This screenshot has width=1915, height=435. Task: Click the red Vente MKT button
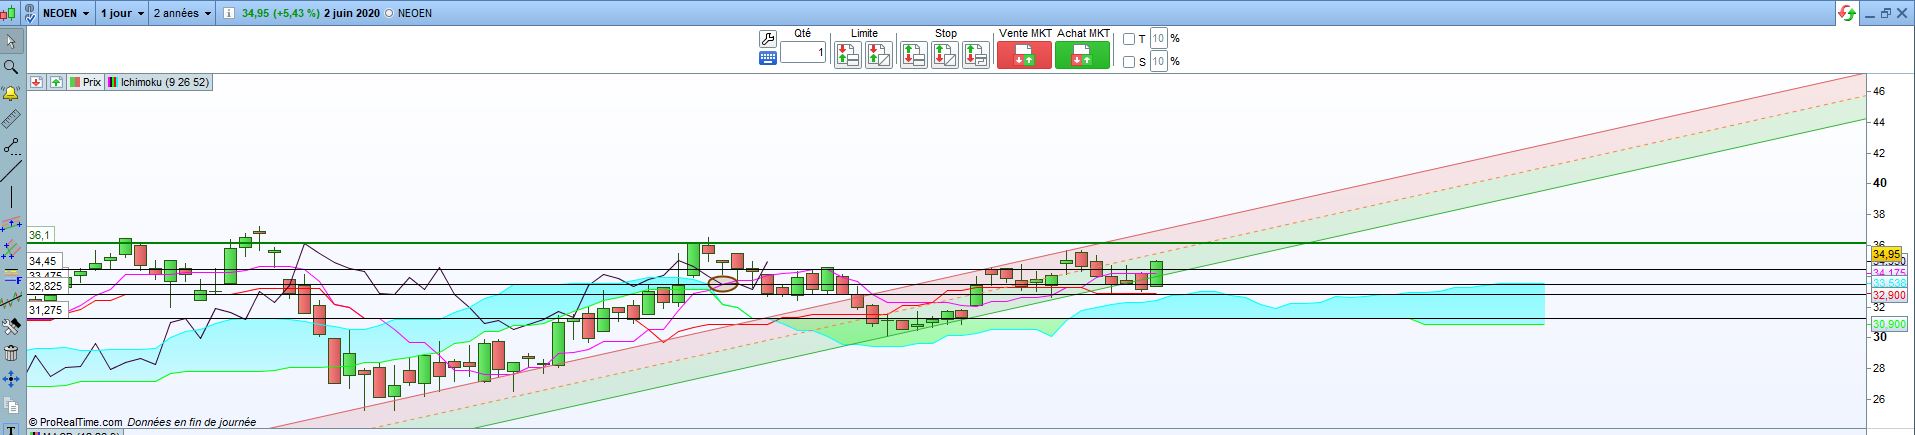point(1025,55)
